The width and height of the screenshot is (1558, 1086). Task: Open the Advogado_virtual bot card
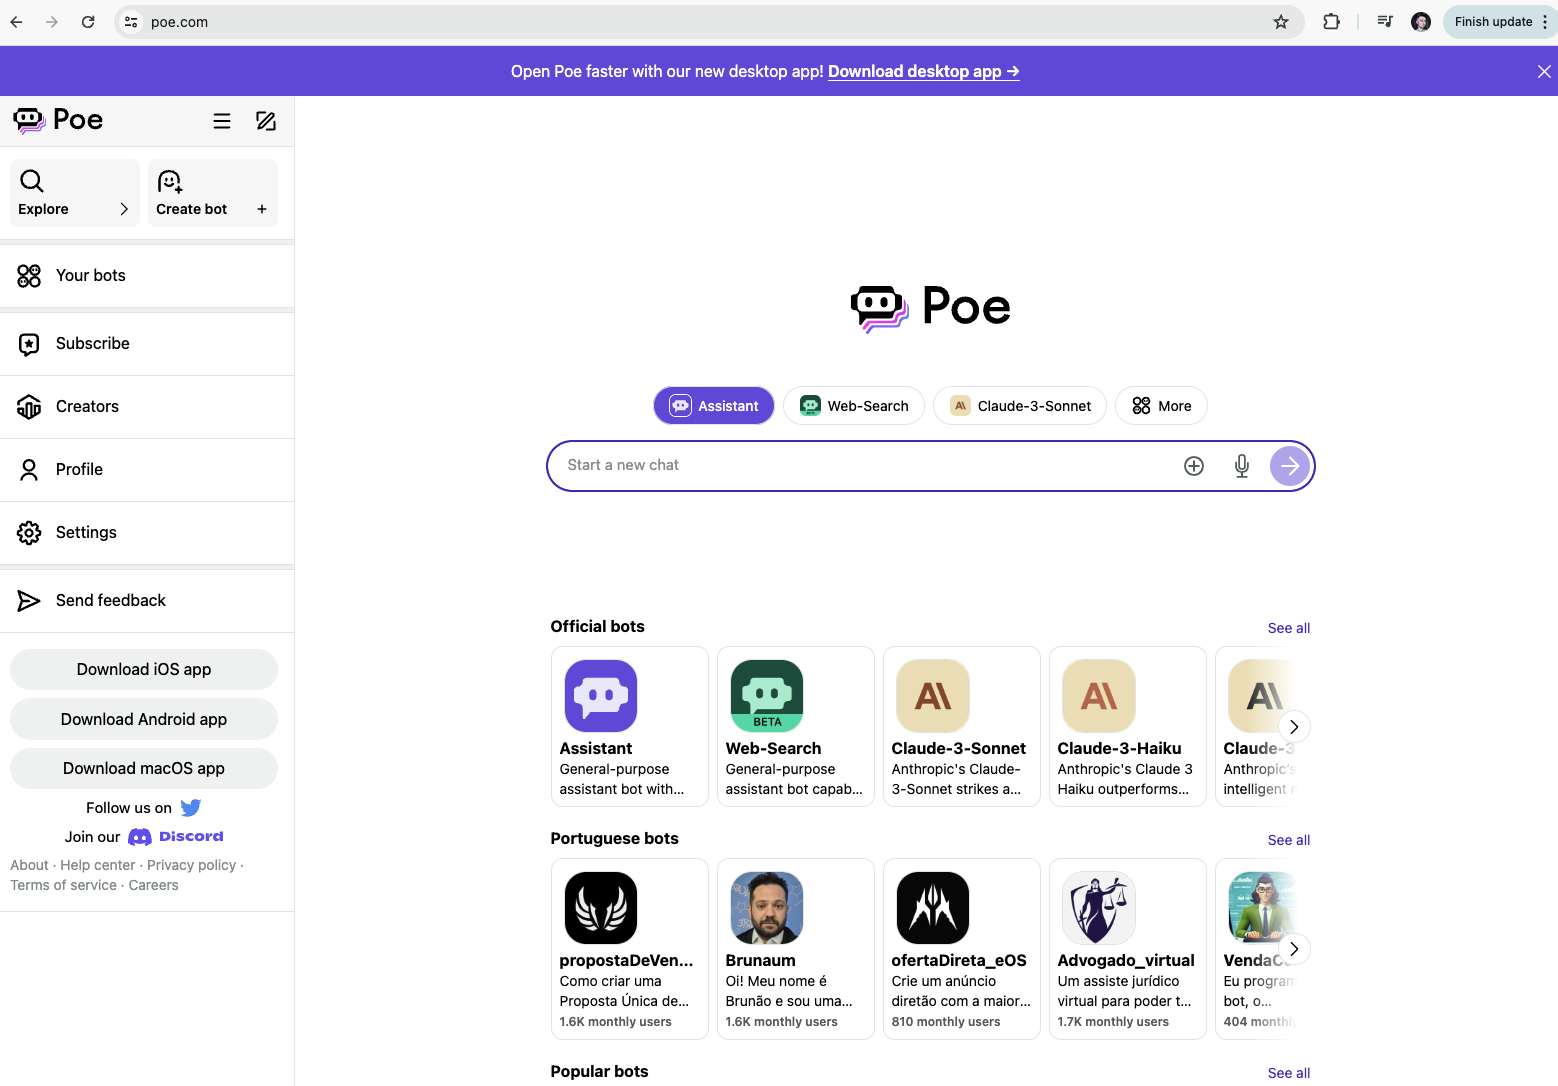pyautogui.click(x=1128, y=949)
